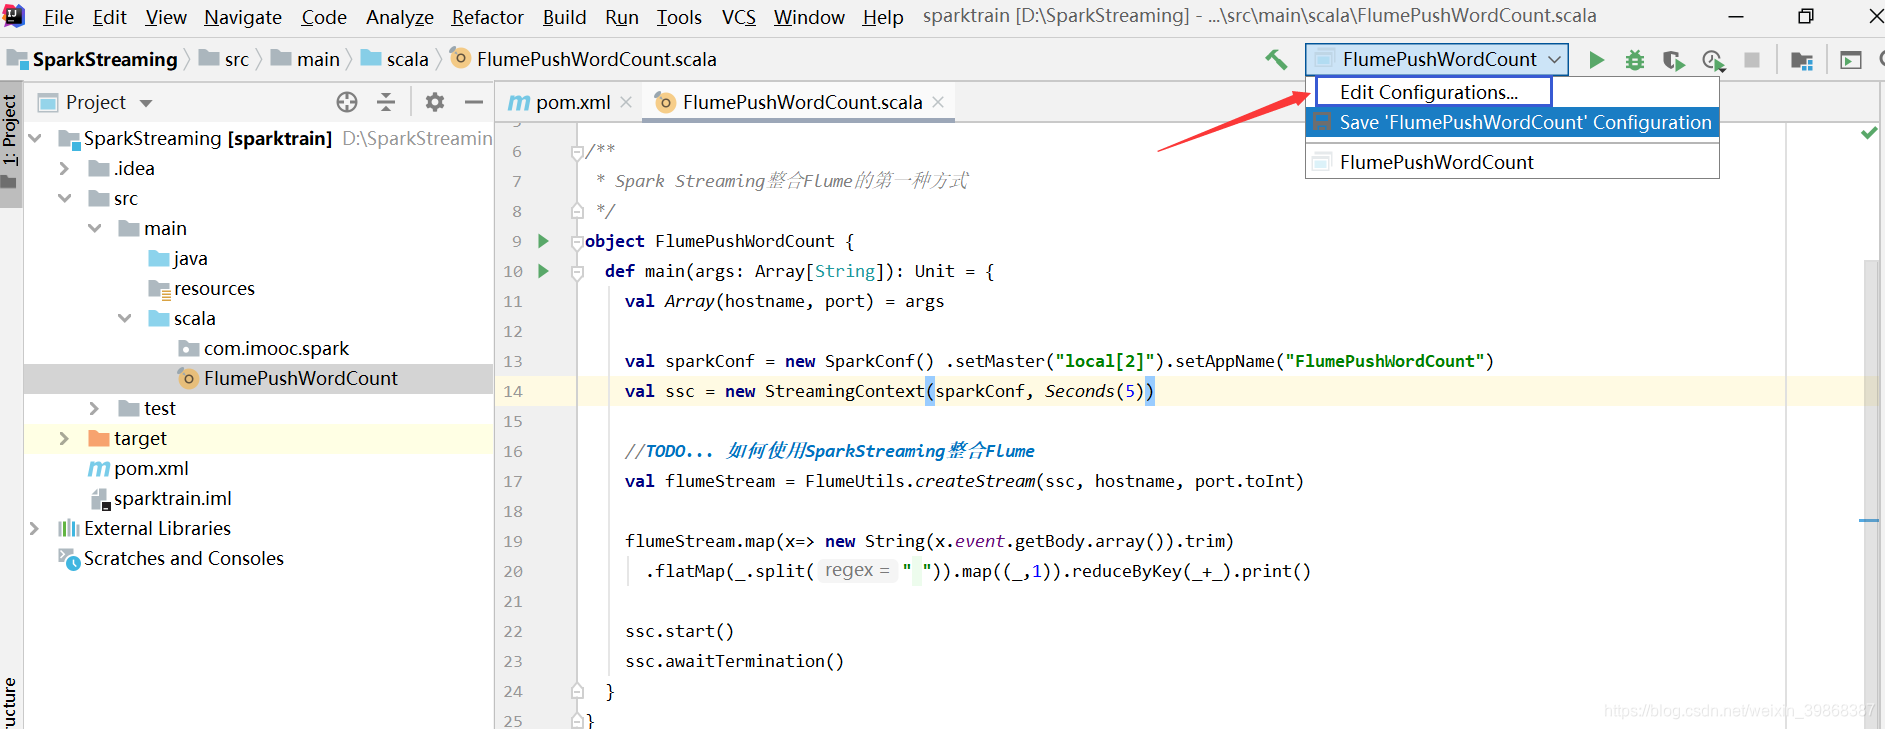The height and width of the screenshot is (729, 1885).
Task: Collapse the SparkStreaming root node
Action: (36, 138)
